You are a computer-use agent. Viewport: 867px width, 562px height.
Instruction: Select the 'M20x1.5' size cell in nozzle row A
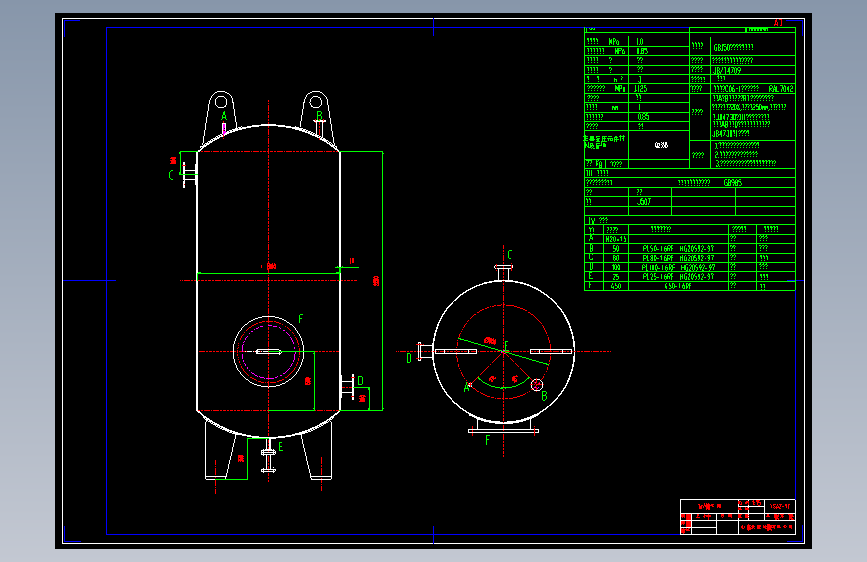point(615,240)
